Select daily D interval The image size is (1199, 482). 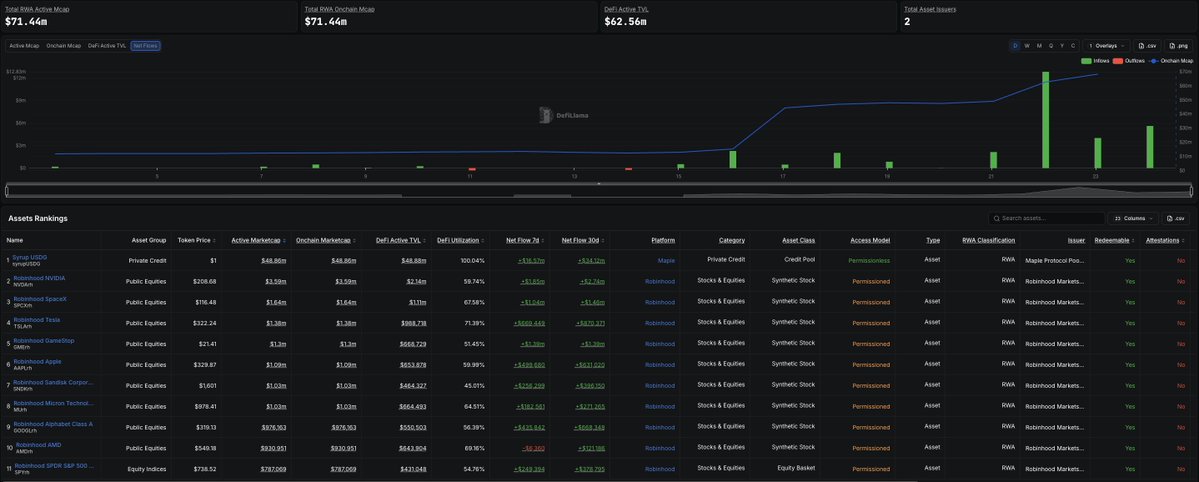(1015, 46)
